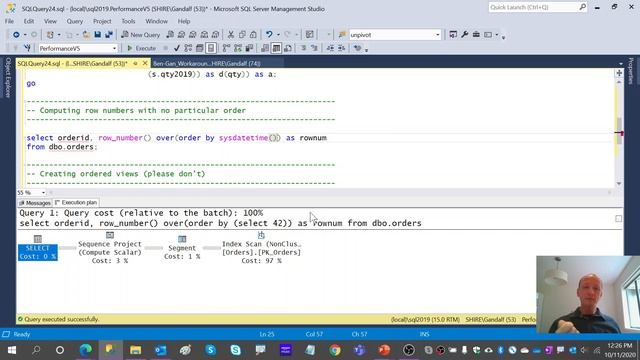
Task: Open the File menu
Action: point(9,21)
